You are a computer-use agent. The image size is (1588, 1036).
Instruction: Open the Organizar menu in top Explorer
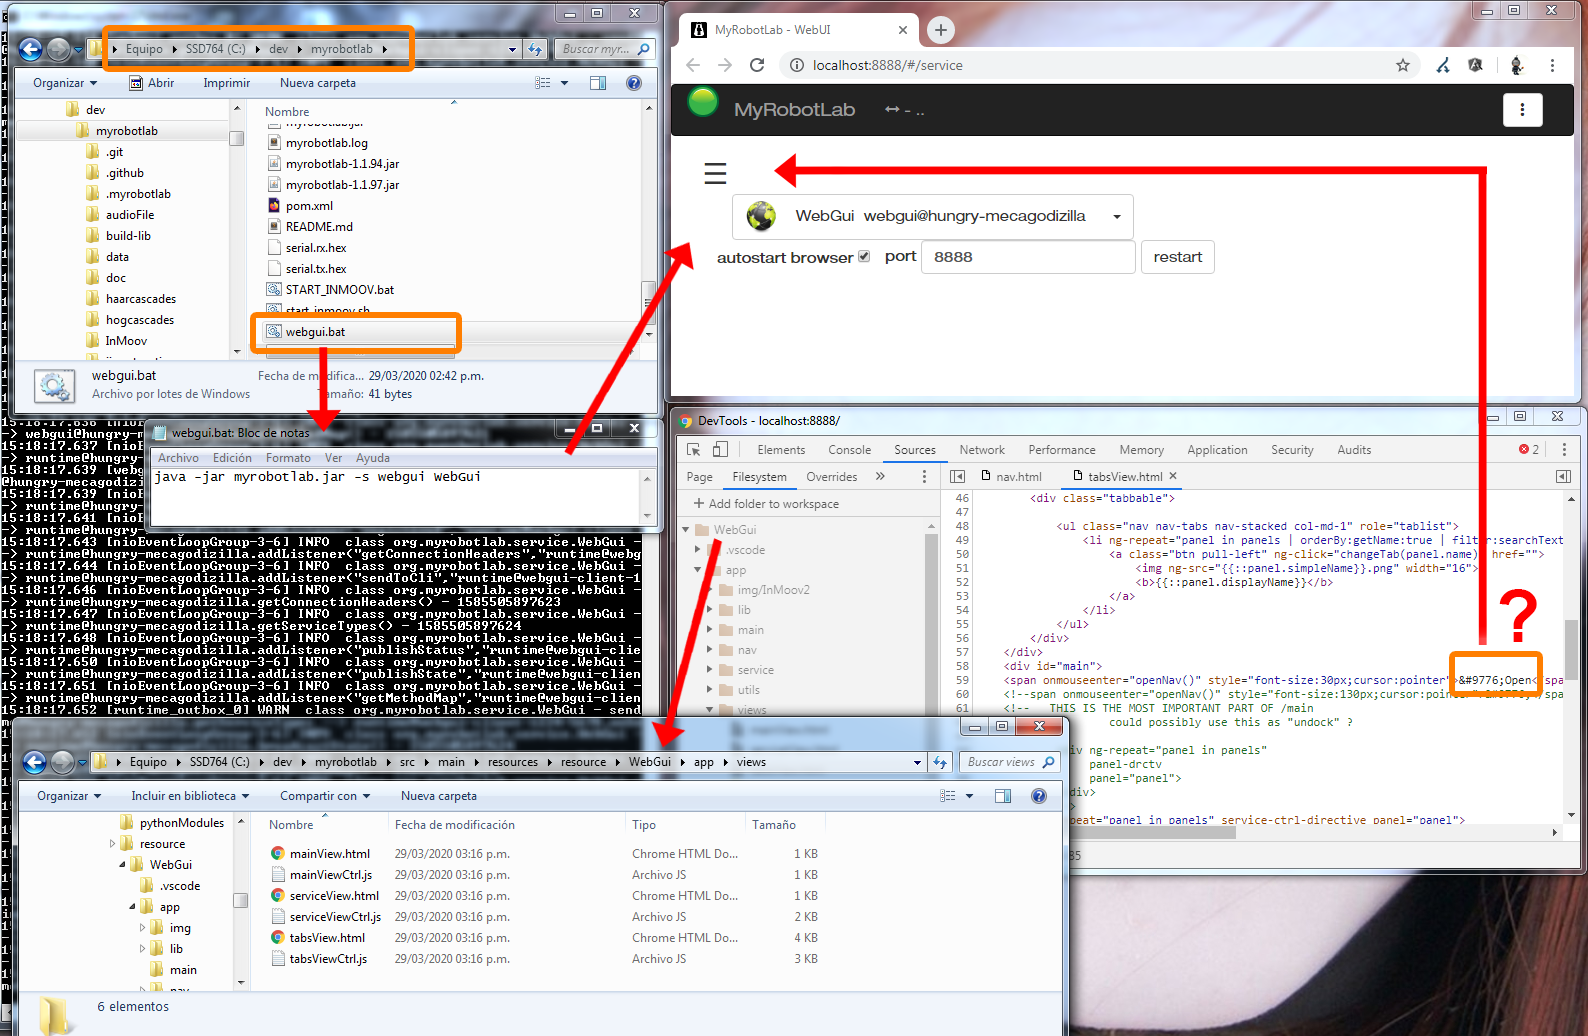[65, 83]
